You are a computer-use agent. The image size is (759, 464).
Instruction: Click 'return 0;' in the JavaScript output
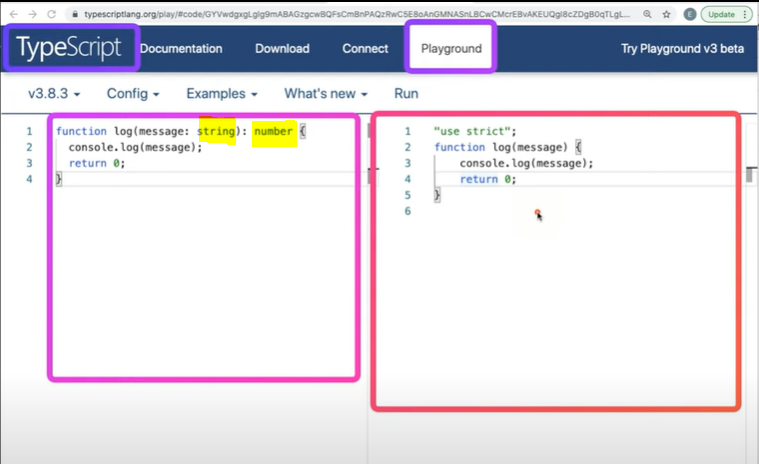(488, 179)
